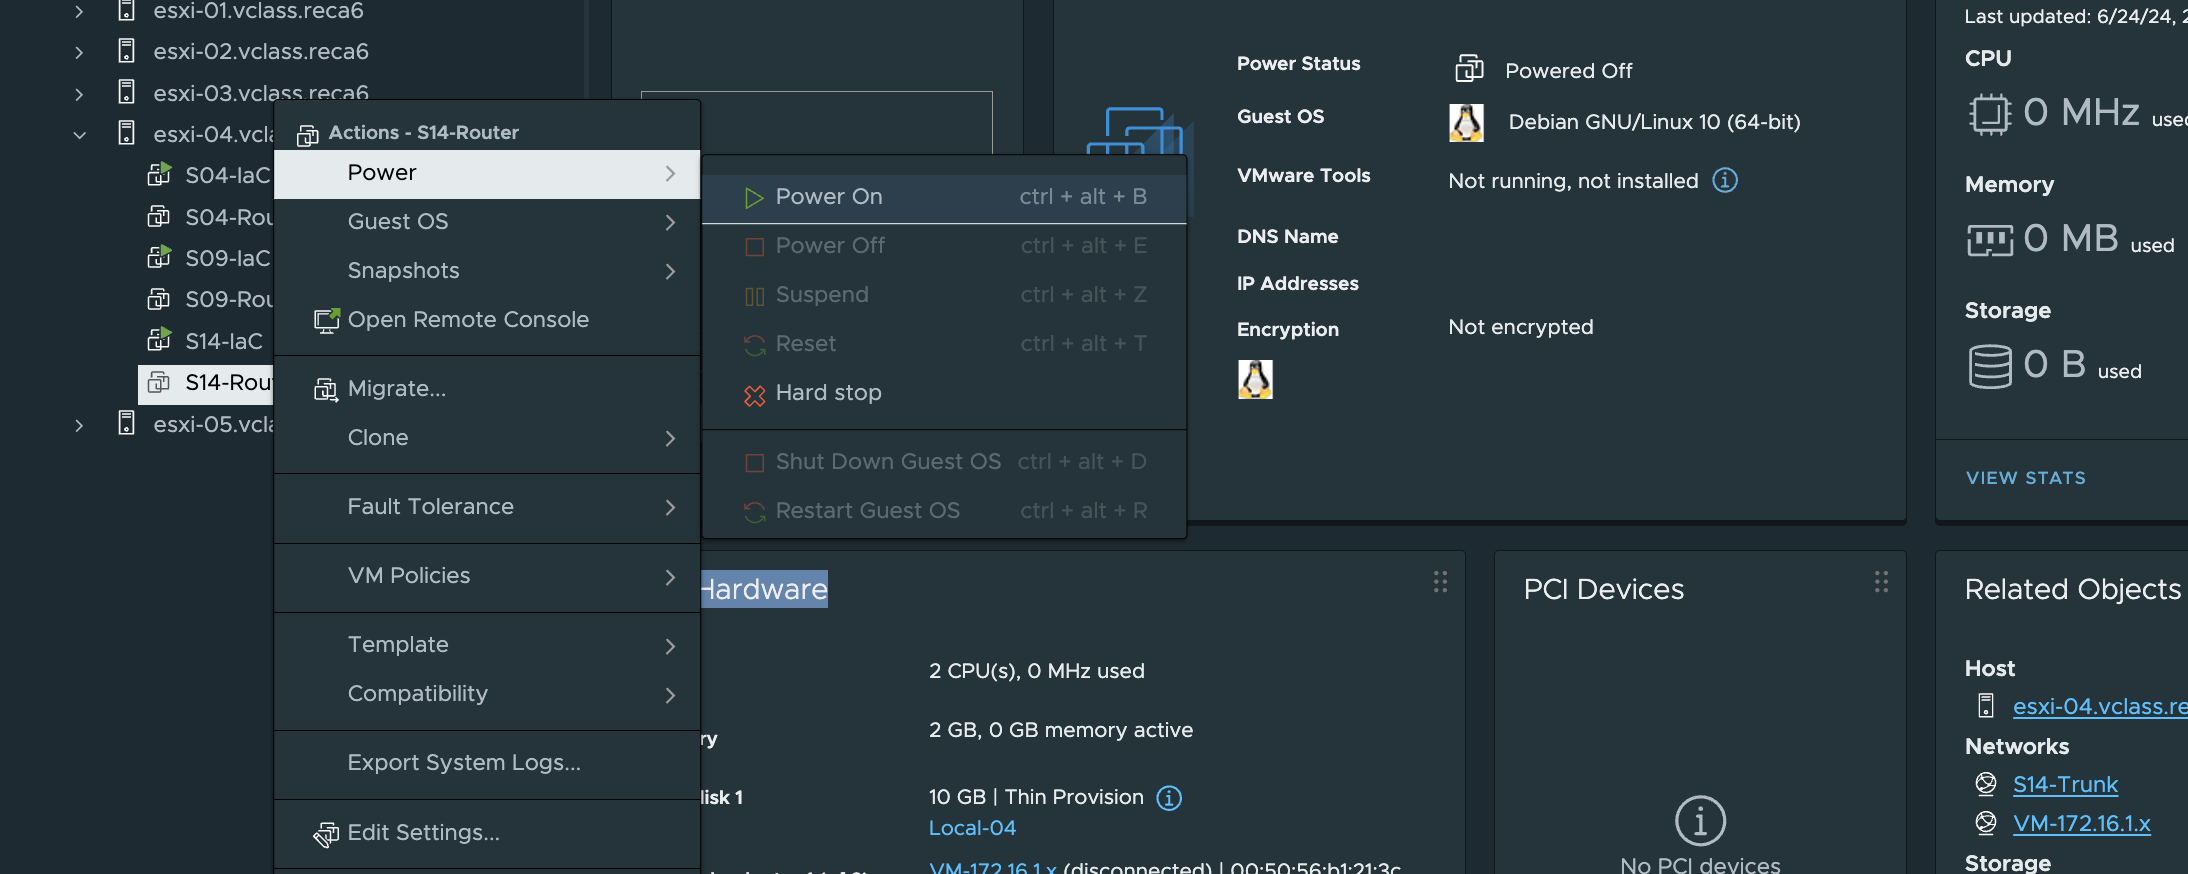Click the CPU chip usage icon
This screenshot has height=874, width=2188.
tap(1990, 113)
